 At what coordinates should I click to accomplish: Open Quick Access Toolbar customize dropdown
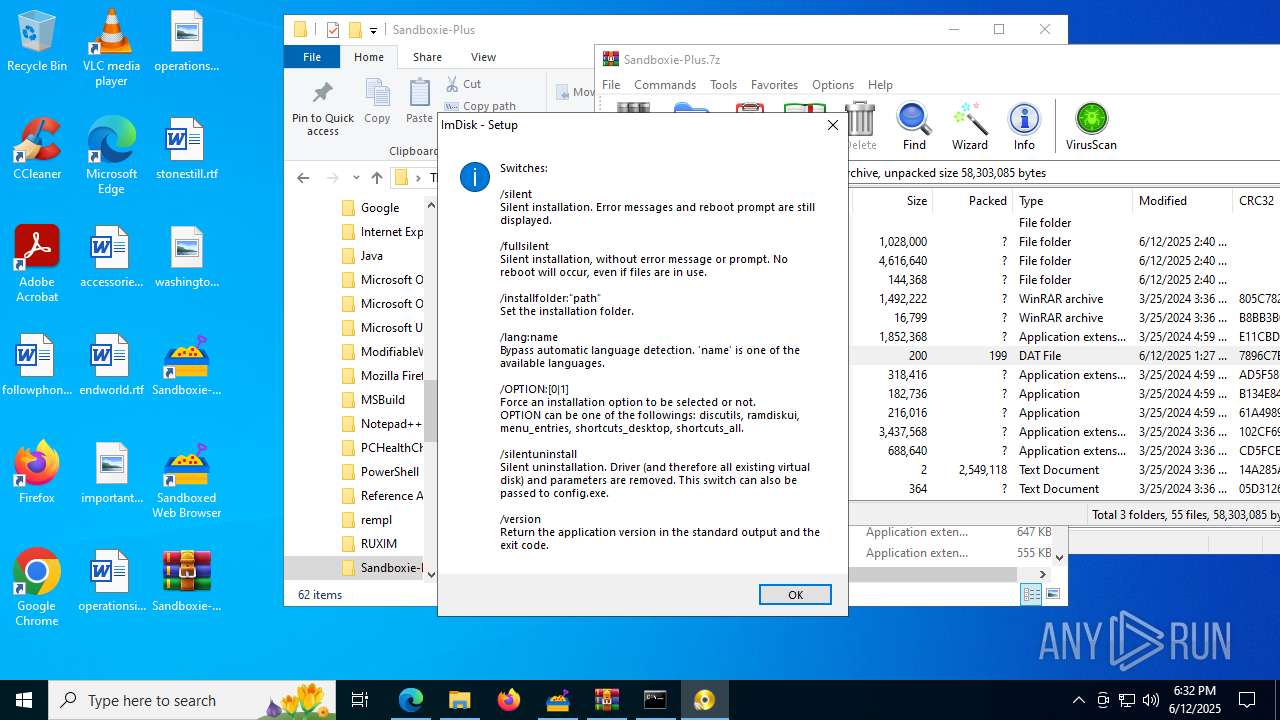373,30
